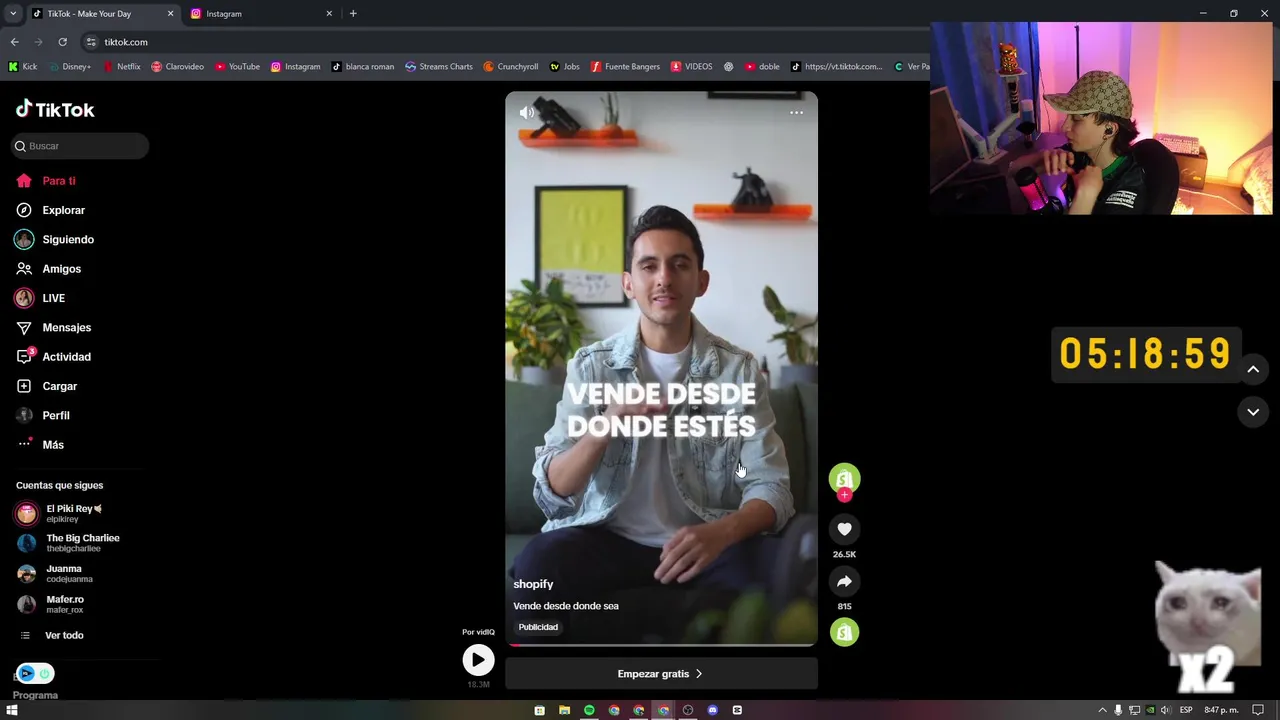
Task: Open the blanca roman bookmark
Action: 363,67
